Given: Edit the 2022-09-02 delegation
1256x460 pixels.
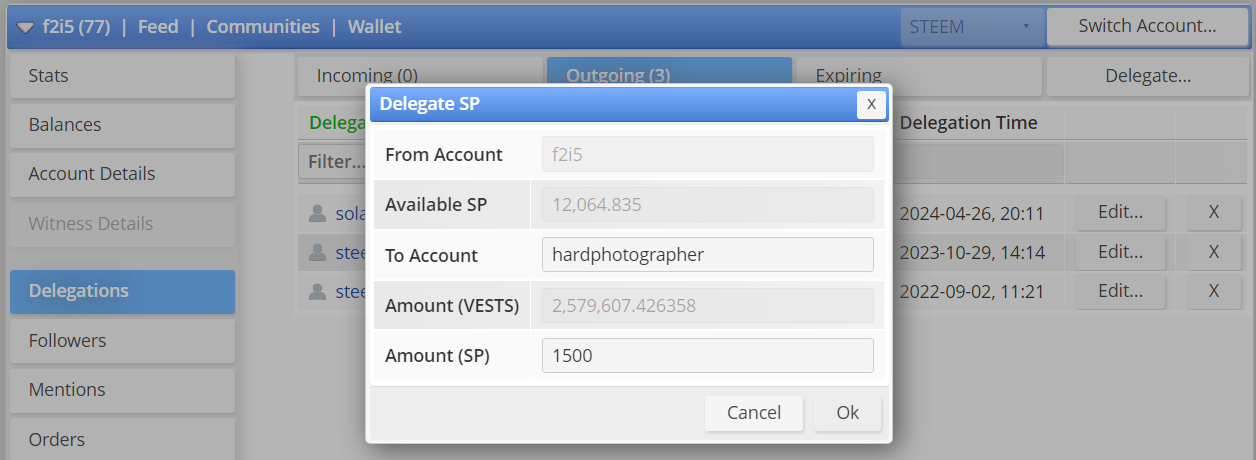Looking at the screenshot, I should coord(1120,291).
